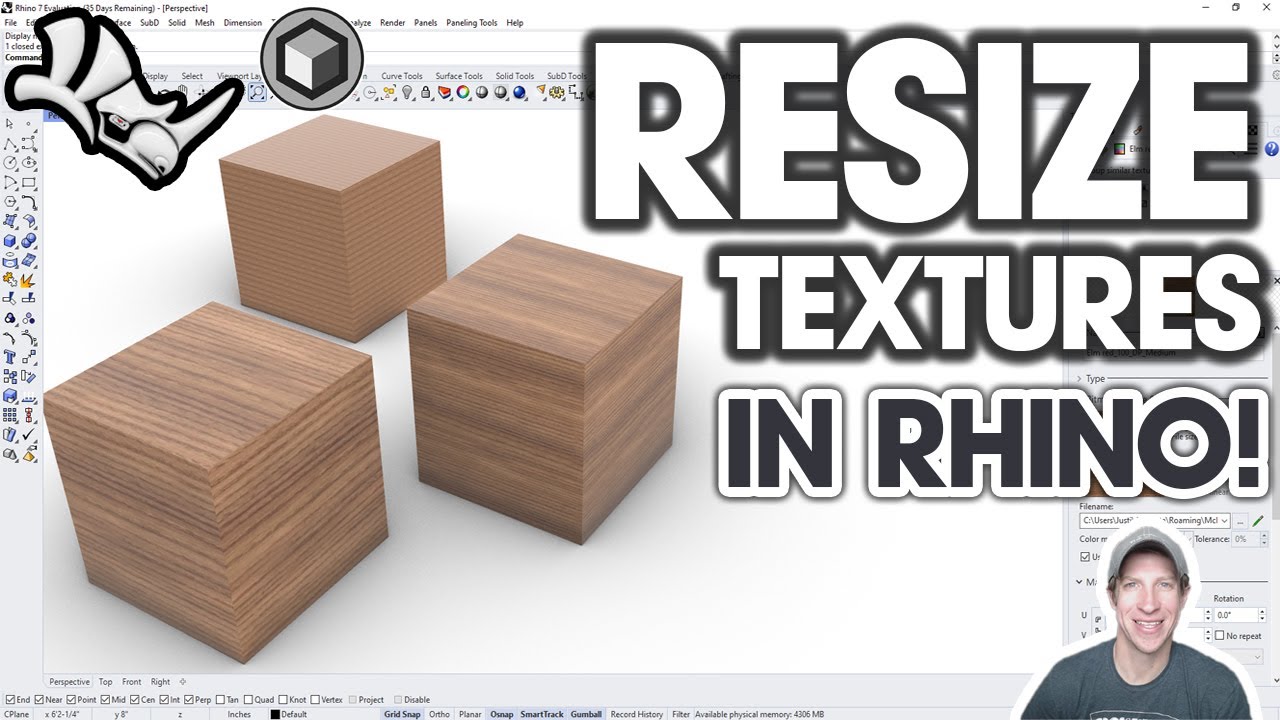Open the Render menu

pyautogui.click(x=392, y=23)
